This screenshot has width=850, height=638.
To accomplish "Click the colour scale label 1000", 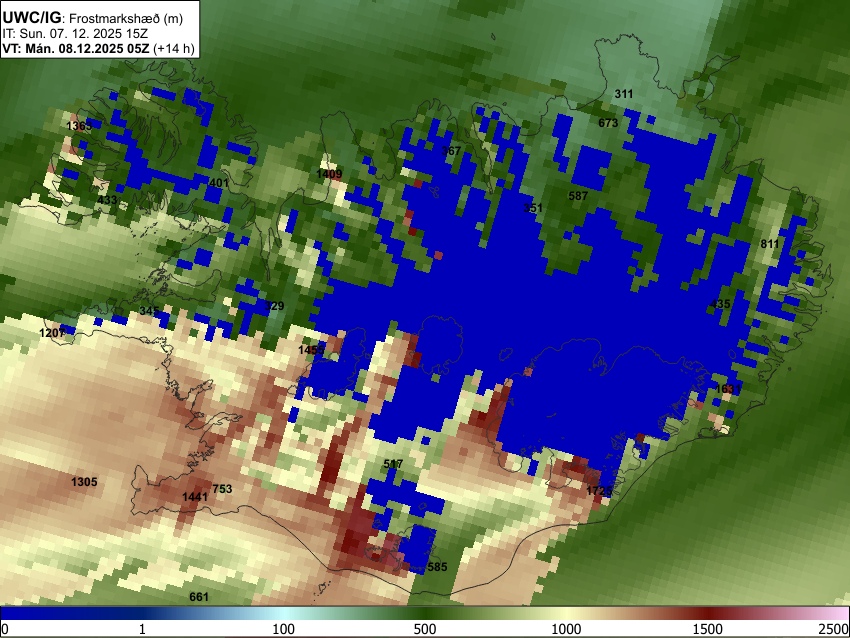I will [566, 629].
